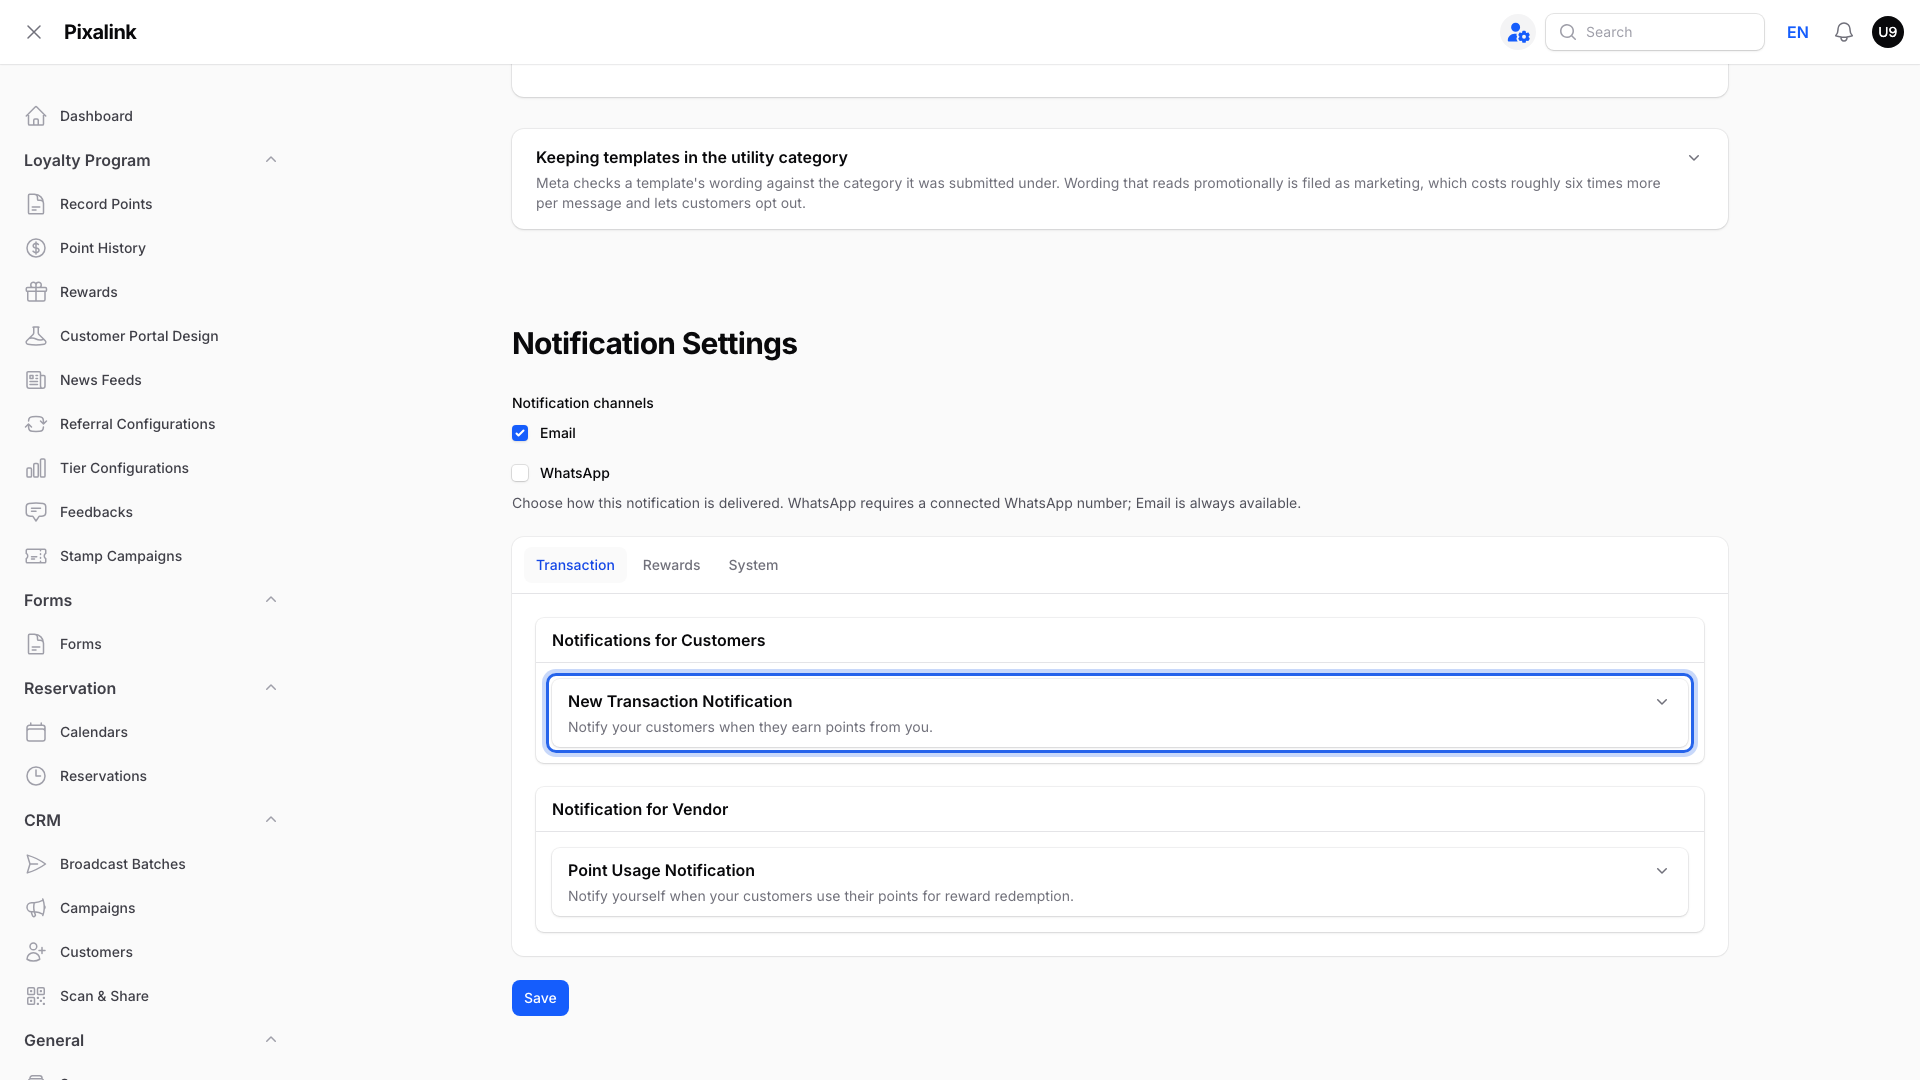The height and width of the screenshot is (1080, 1920).
Task: Collapse the Loyalty Program section
Action: click(271, 160)
